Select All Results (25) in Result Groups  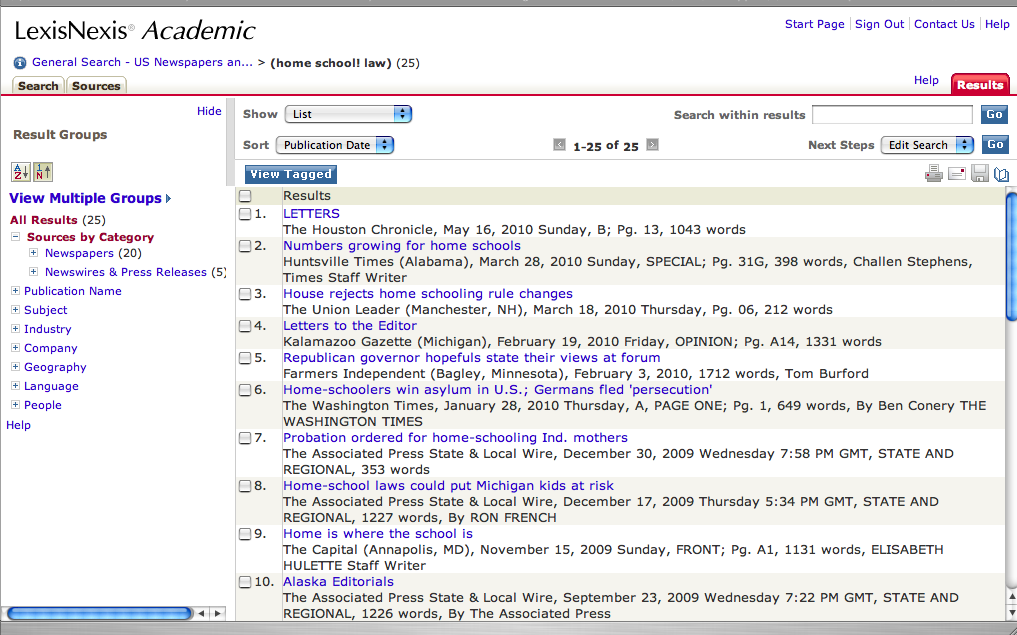point(58,220)
